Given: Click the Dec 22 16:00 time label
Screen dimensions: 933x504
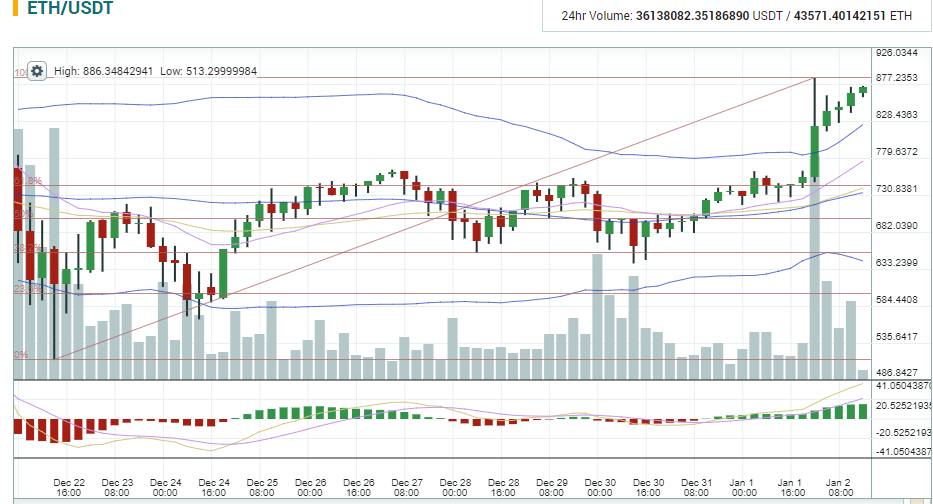Looking at the screenshot, I should 69,487.
